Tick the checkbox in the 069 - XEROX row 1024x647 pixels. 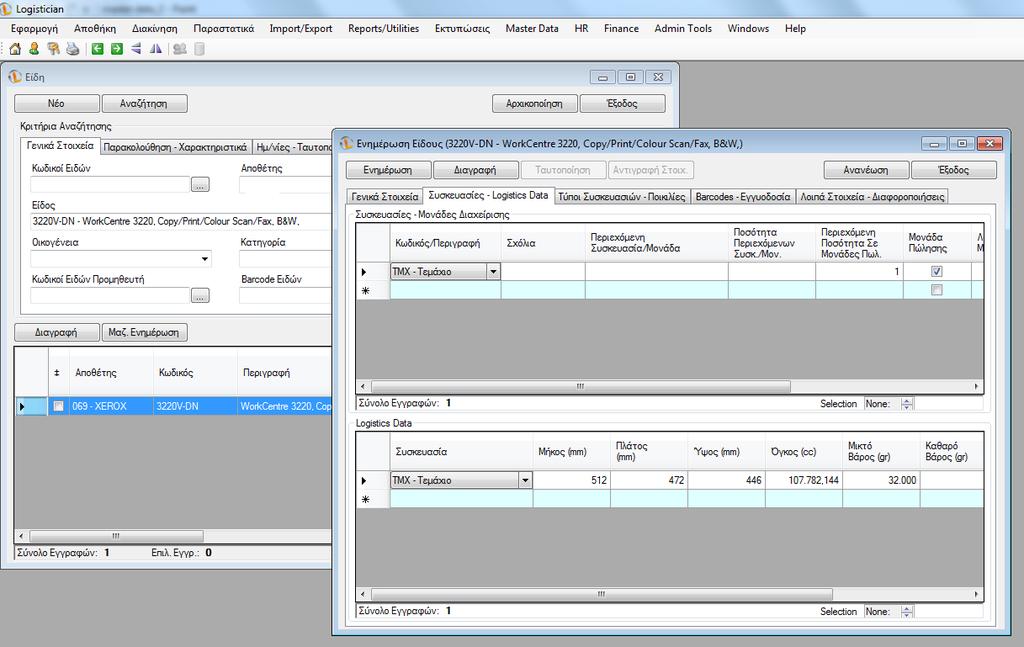click(x=58, y=406)
